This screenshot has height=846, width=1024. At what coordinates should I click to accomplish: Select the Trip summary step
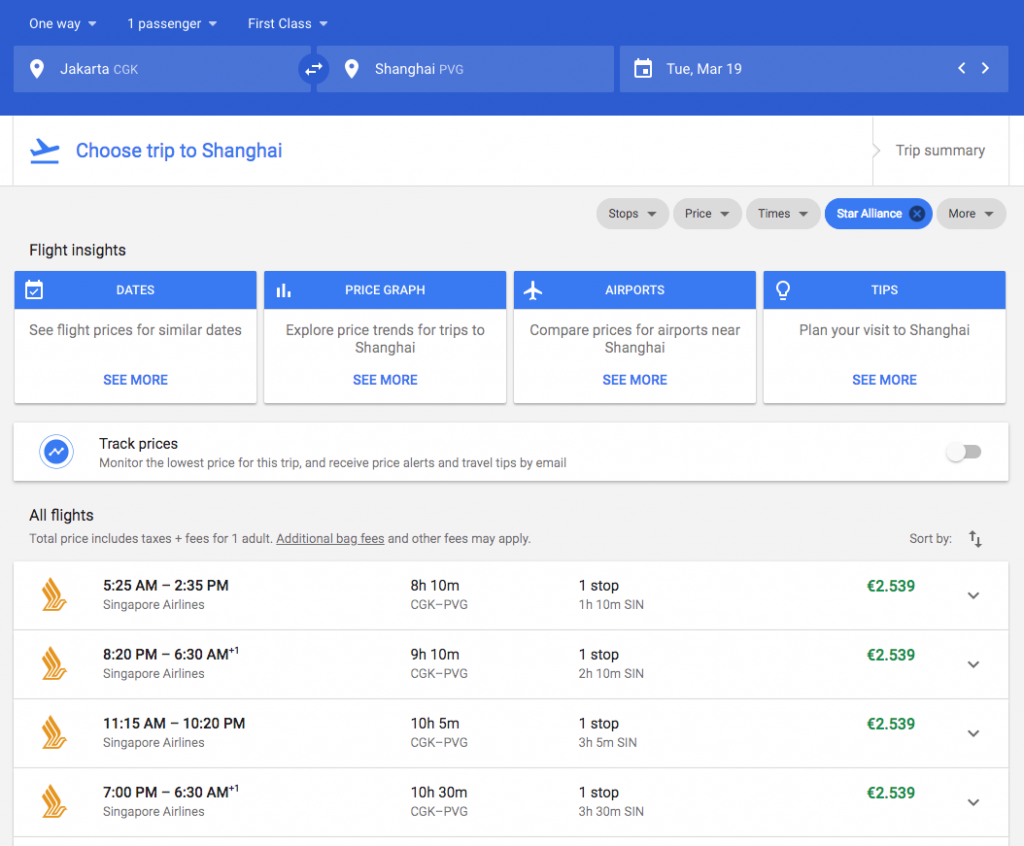pyautogui.click(x=940, y=150)
